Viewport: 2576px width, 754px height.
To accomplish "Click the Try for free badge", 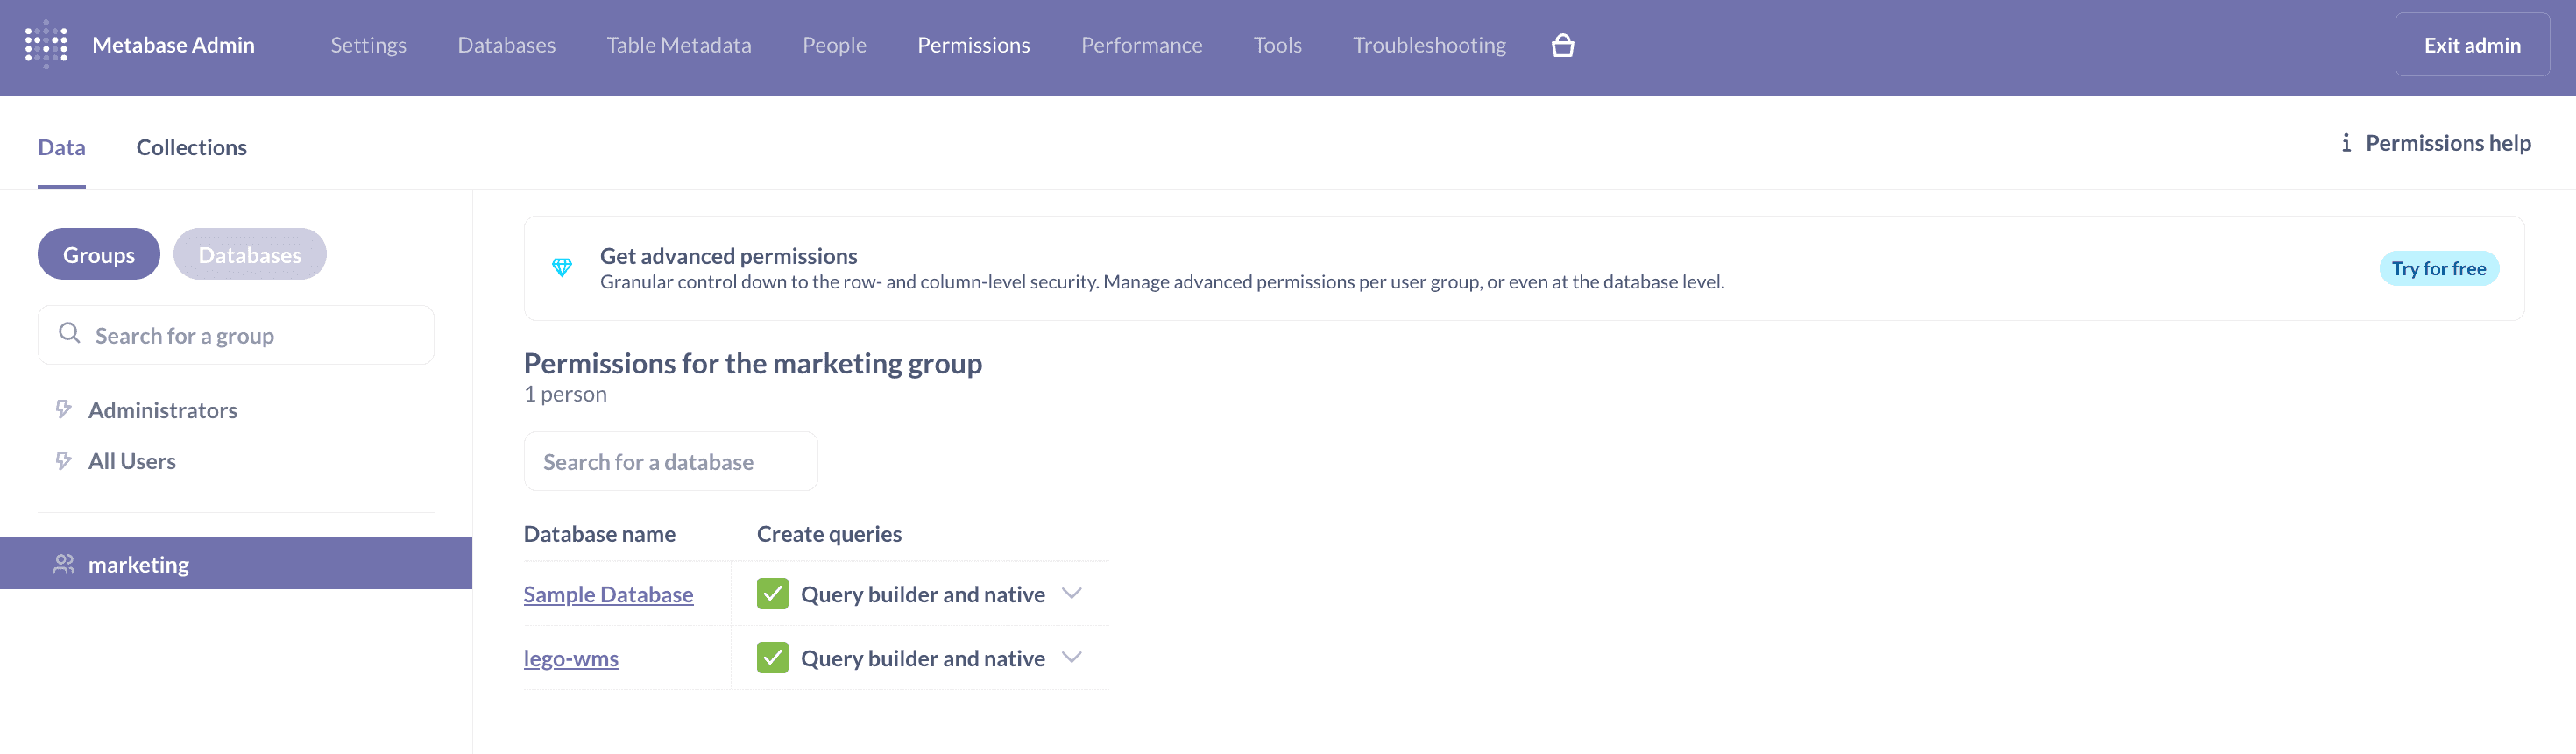I will [x=2438, y=268].
